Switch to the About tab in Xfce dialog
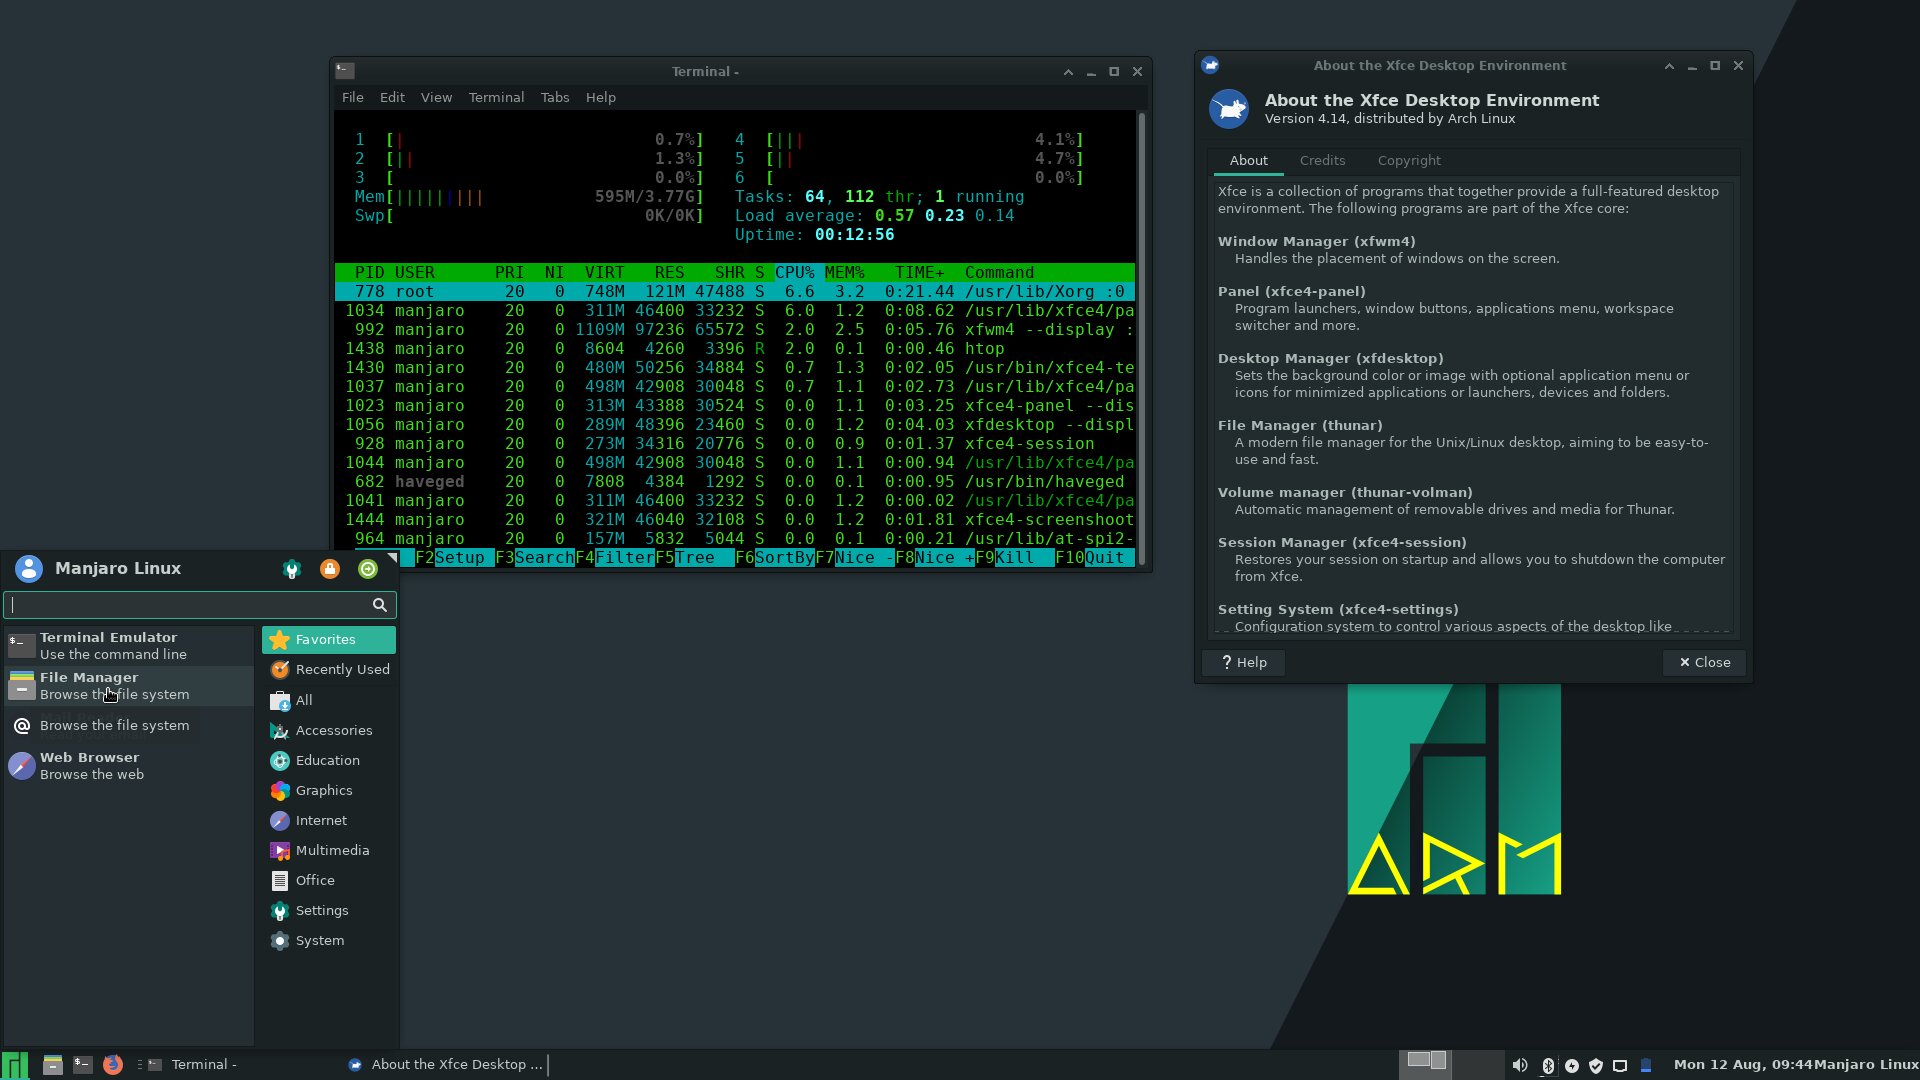 coord(1248,161)
